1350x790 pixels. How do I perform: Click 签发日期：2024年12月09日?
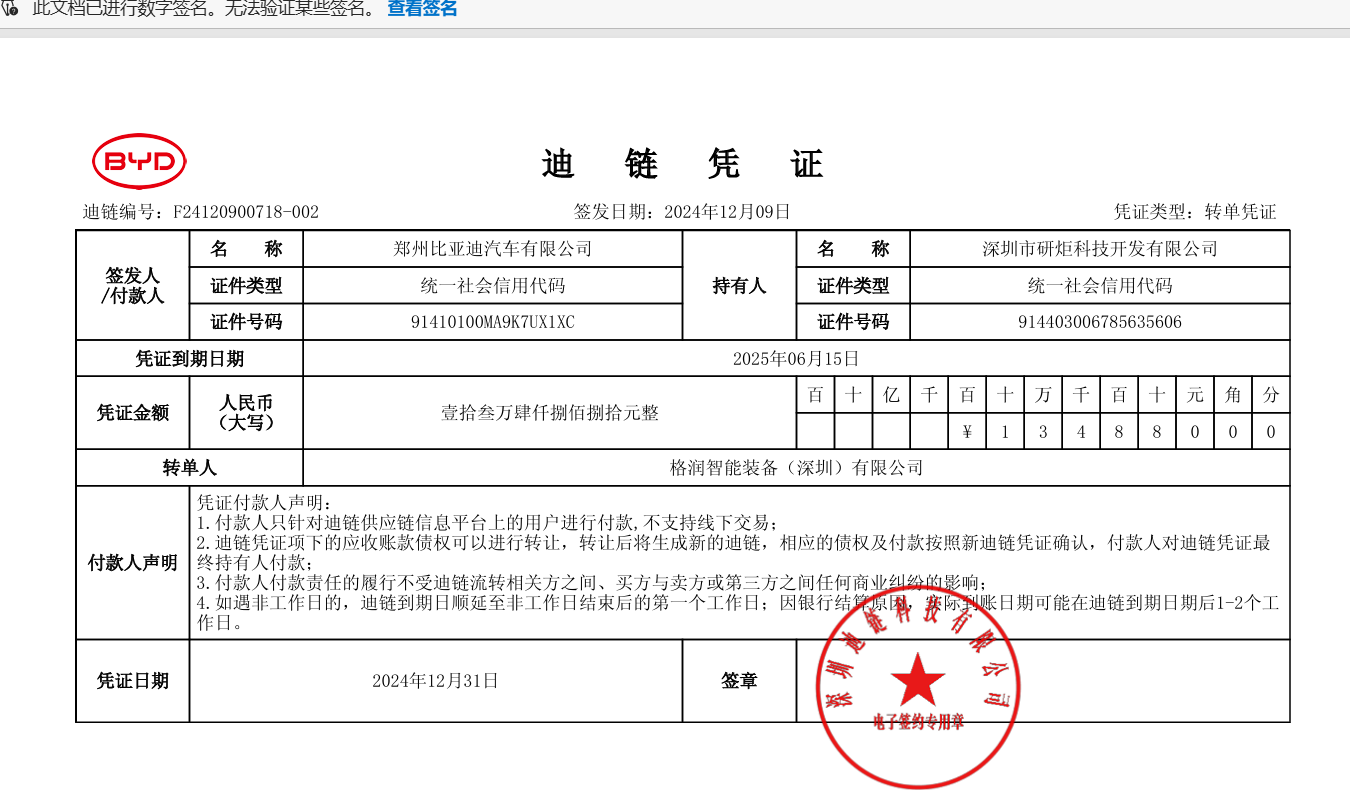click(682, 212)
